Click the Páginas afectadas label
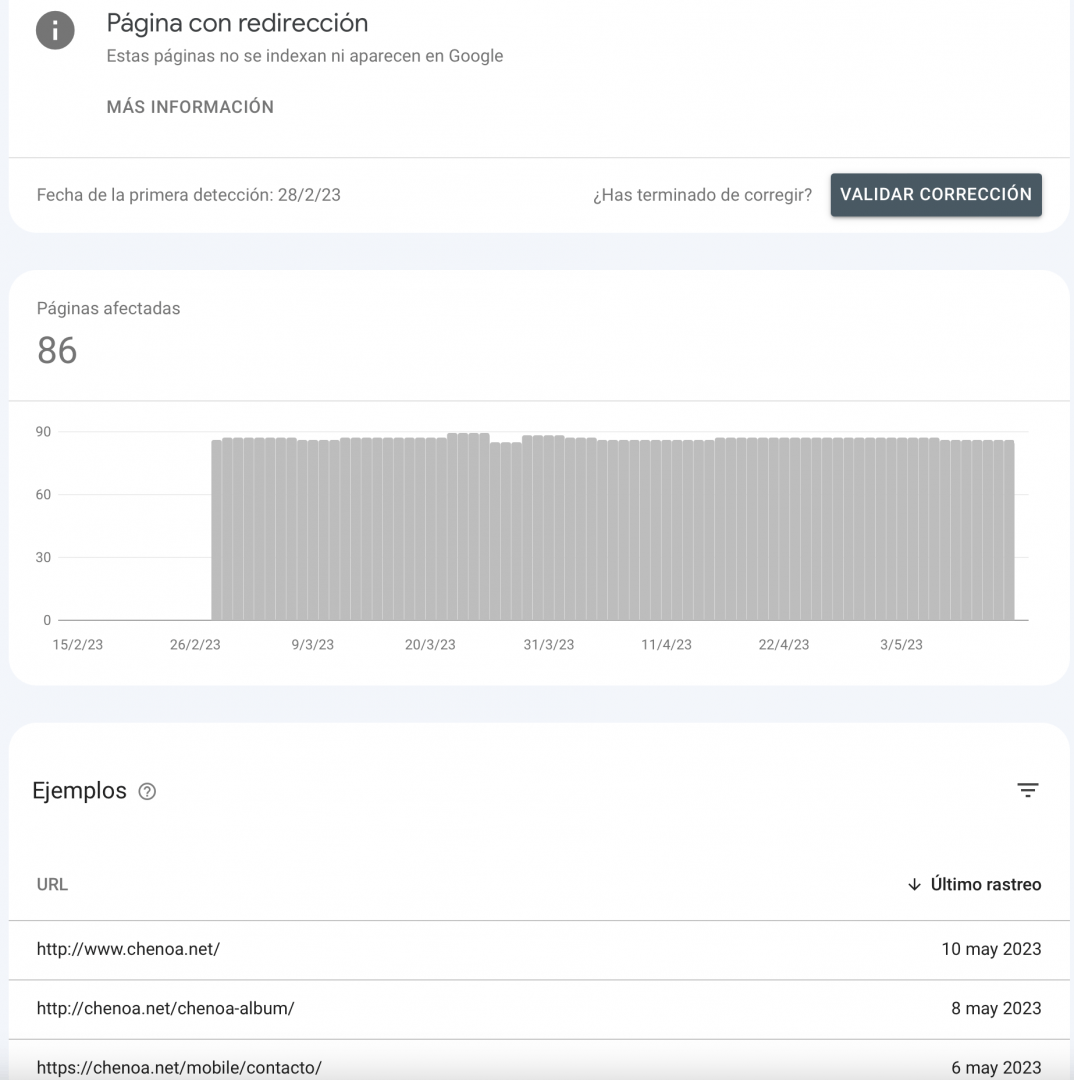 tap(108, 309)
